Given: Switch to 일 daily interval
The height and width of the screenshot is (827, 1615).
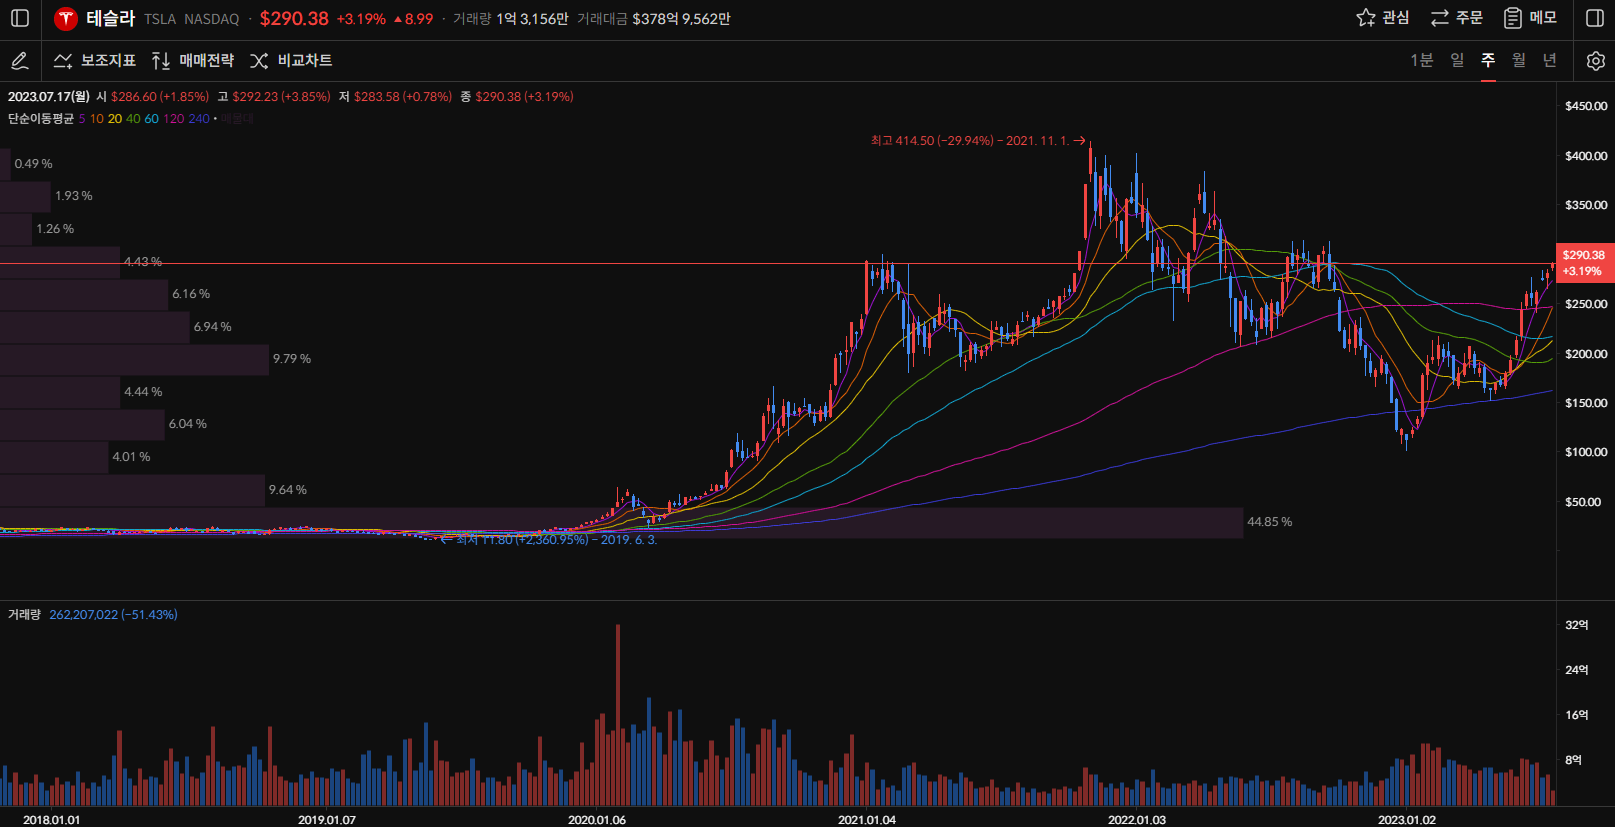Looking at the screenshot, I should click(1457, 61).
